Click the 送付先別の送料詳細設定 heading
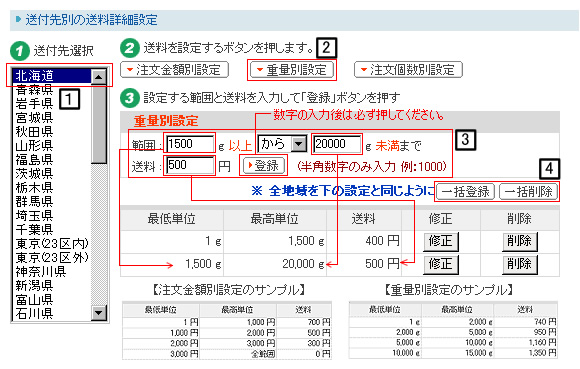The image size is (580, 369). pyautogui.click(x=92, y=20)
